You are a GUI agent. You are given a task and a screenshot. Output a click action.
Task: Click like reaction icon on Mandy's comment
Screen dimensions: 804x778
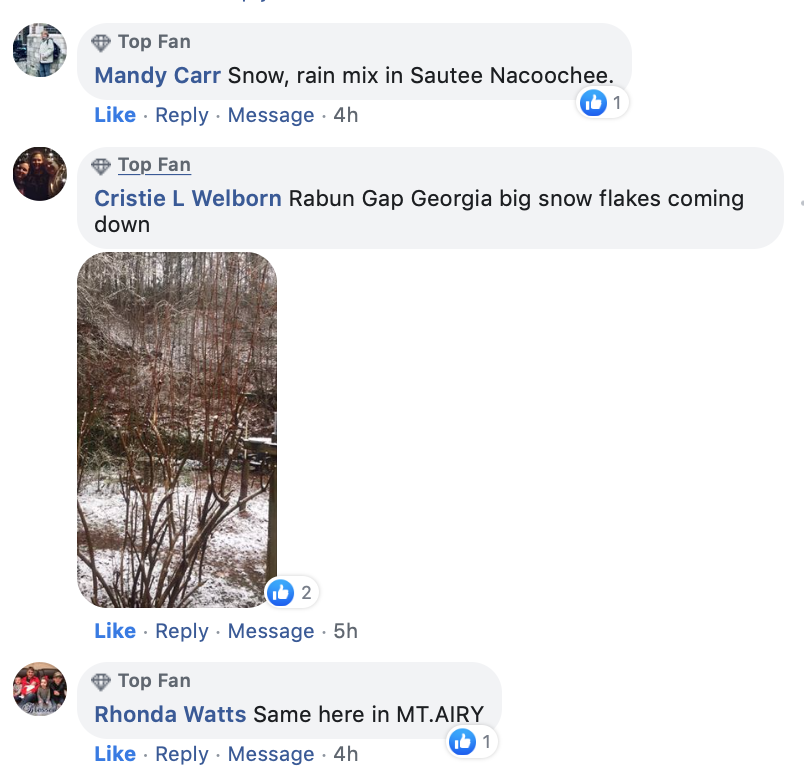click(594, 102)
